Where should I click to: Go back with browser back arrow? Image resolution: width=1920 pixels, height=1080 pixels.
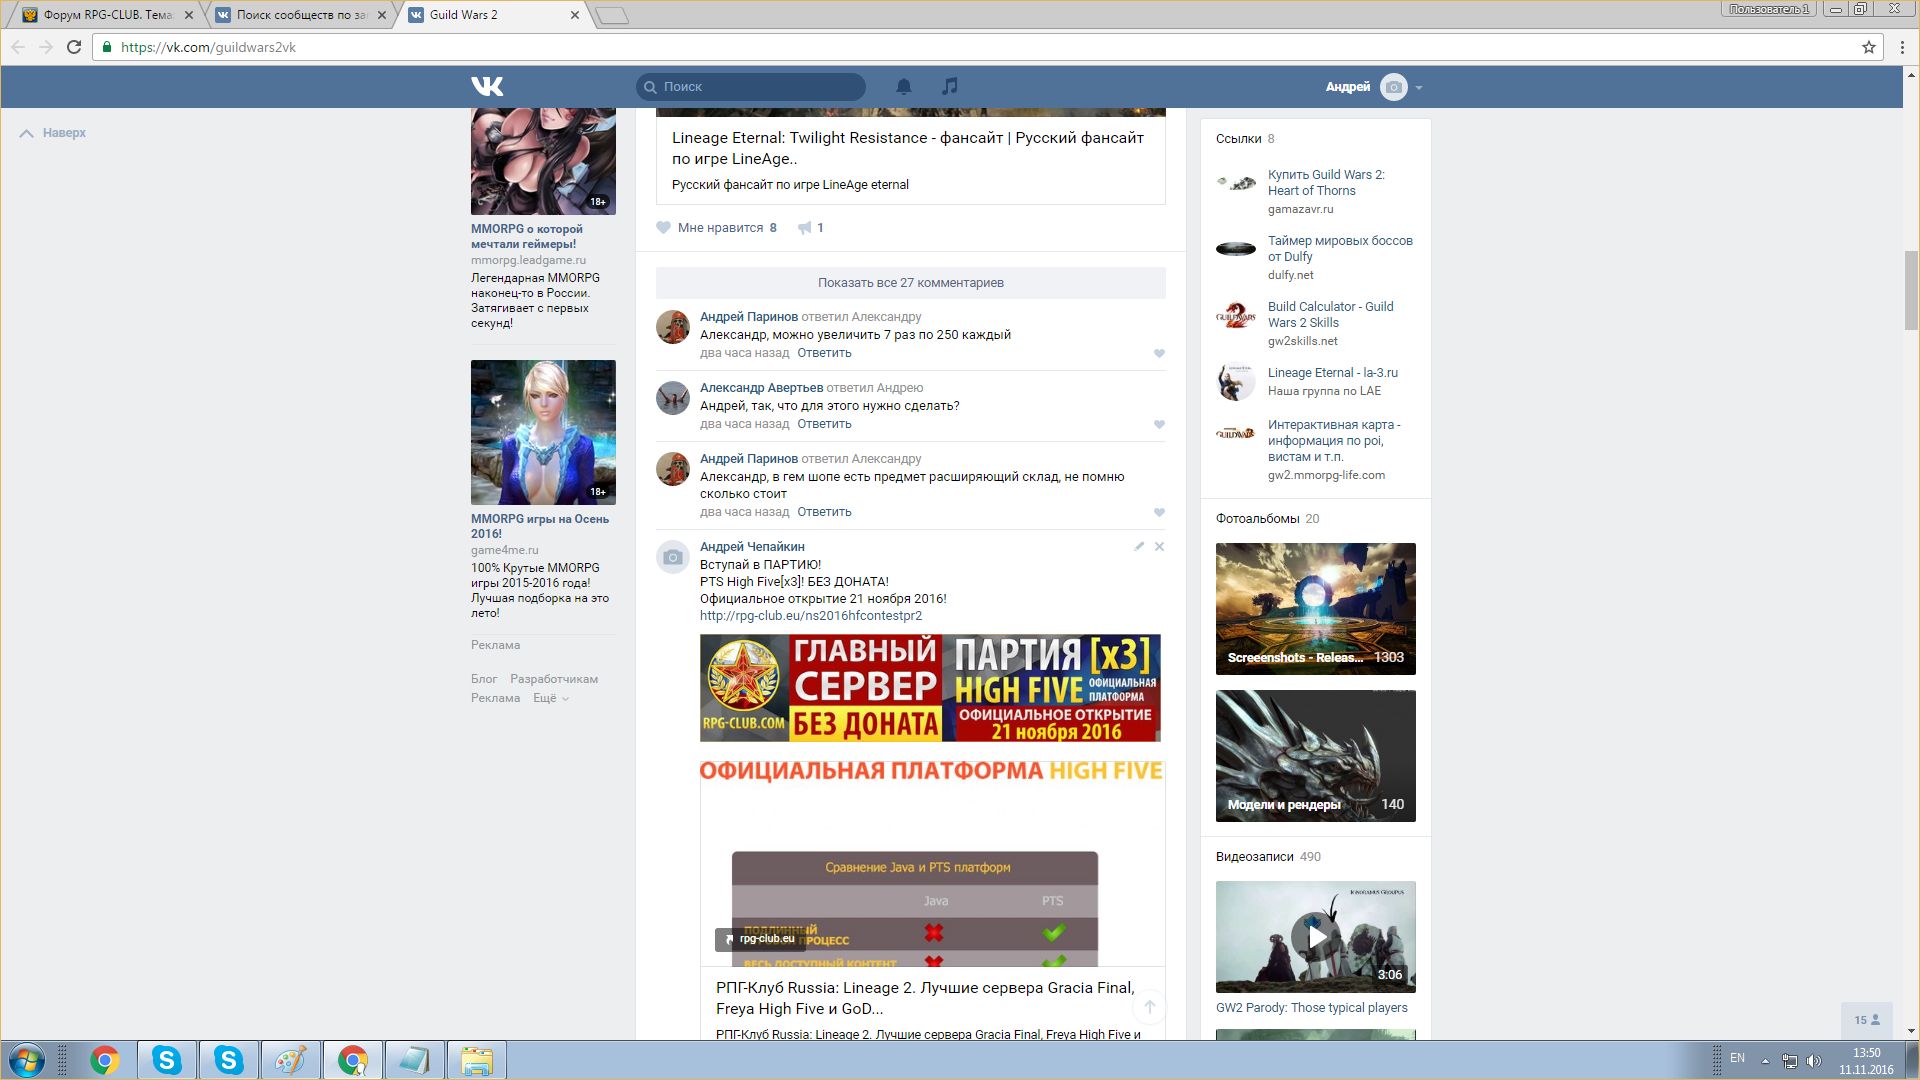point(18,47)
